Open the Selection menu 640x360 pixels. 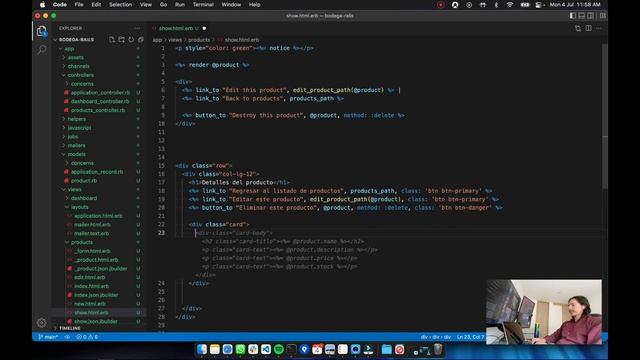(x=120, y=5)
